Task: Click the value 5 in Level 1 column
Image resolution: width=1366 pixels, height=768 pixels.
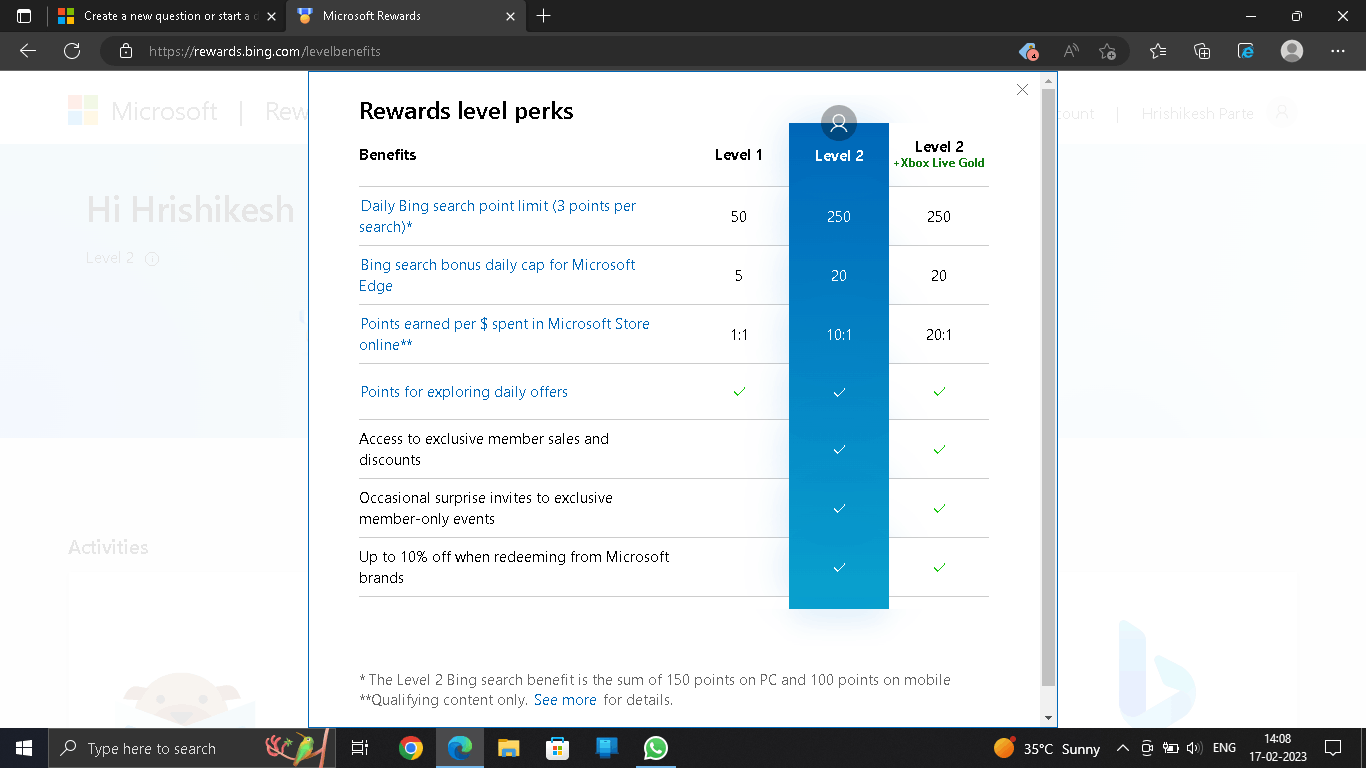Action: coord(739,275)
